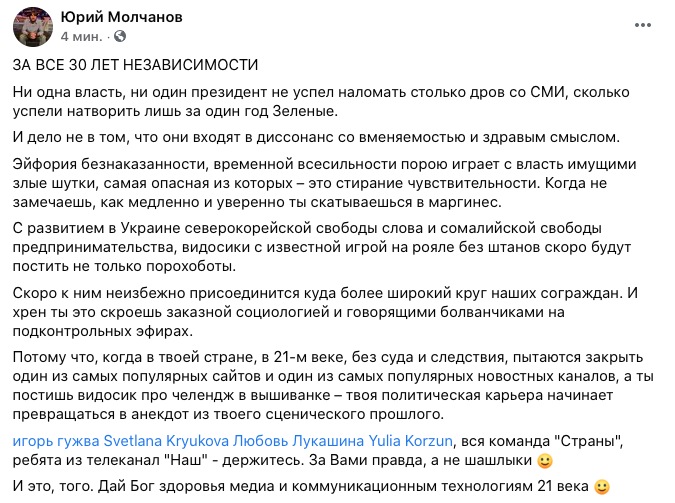Image resolution: width=675 pixels, height=503 pixels.
Task: Click the globe public privacy icon
Action: pyautogui.click(x=121, y=36)
